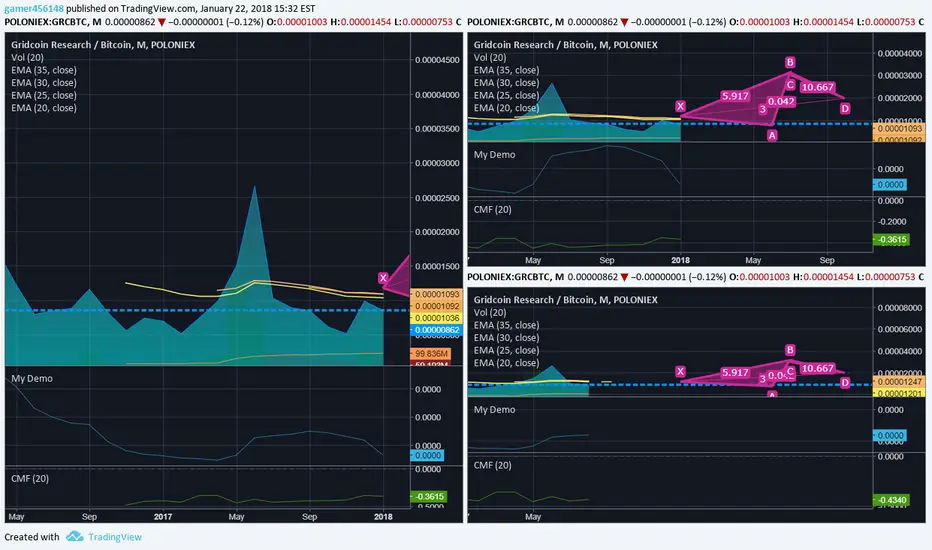Viewport: 932px width, 550px height.
Task: Select EMA (25, close) legend in the left chart
Action: coord(43,95)
